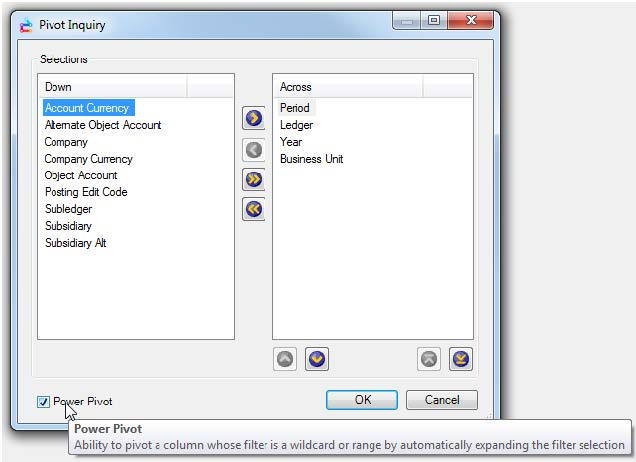Screen dimensions: 636x462
Task: Click the Across column header
Action: pos(347,87)
